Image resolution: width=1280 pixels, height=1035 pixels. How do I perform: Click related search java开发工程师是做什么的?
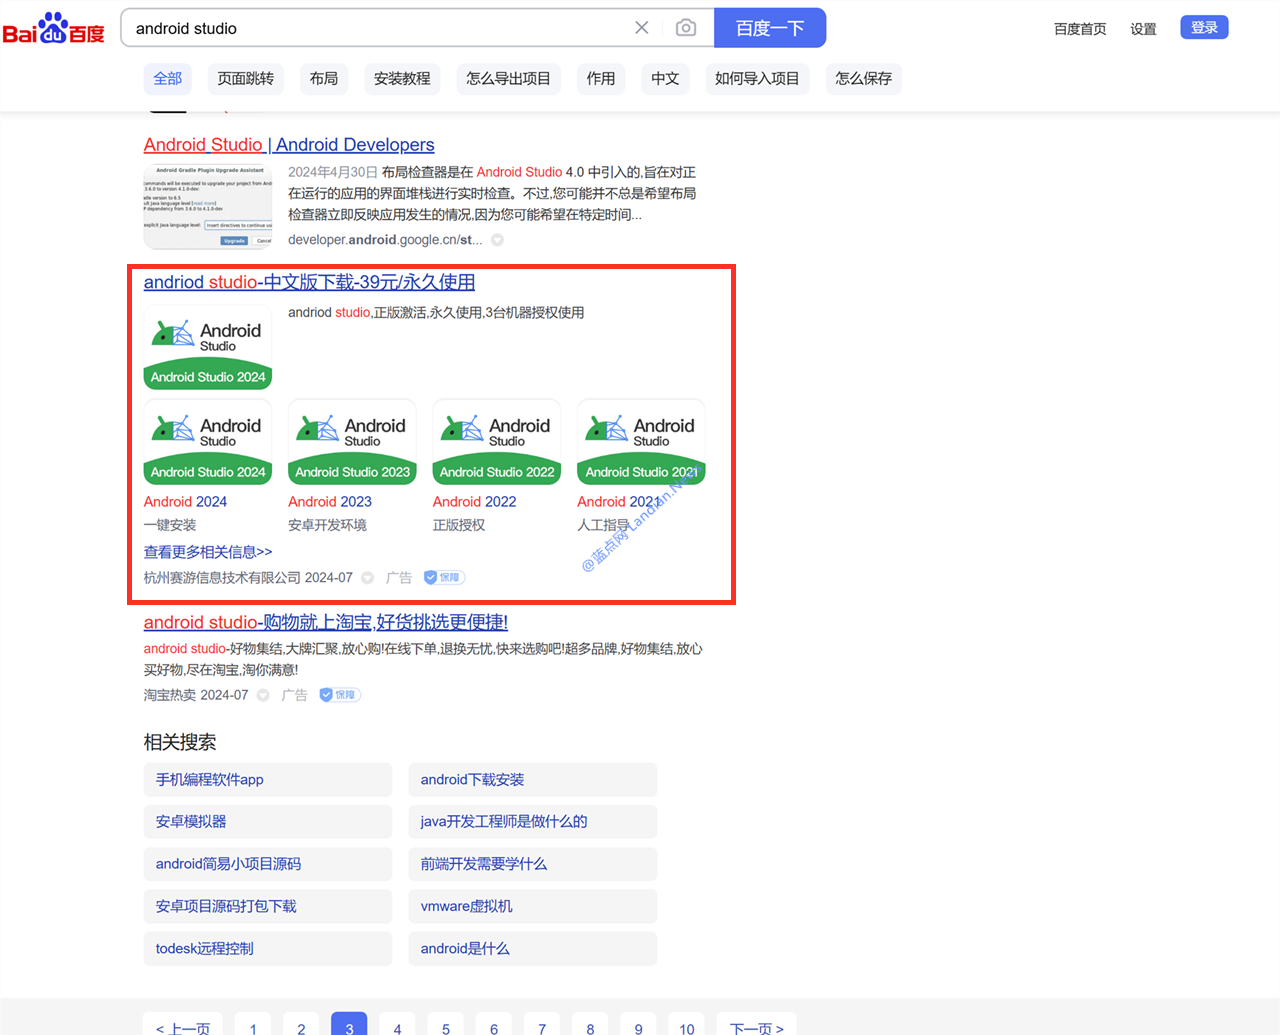click(x=533, y=822)
